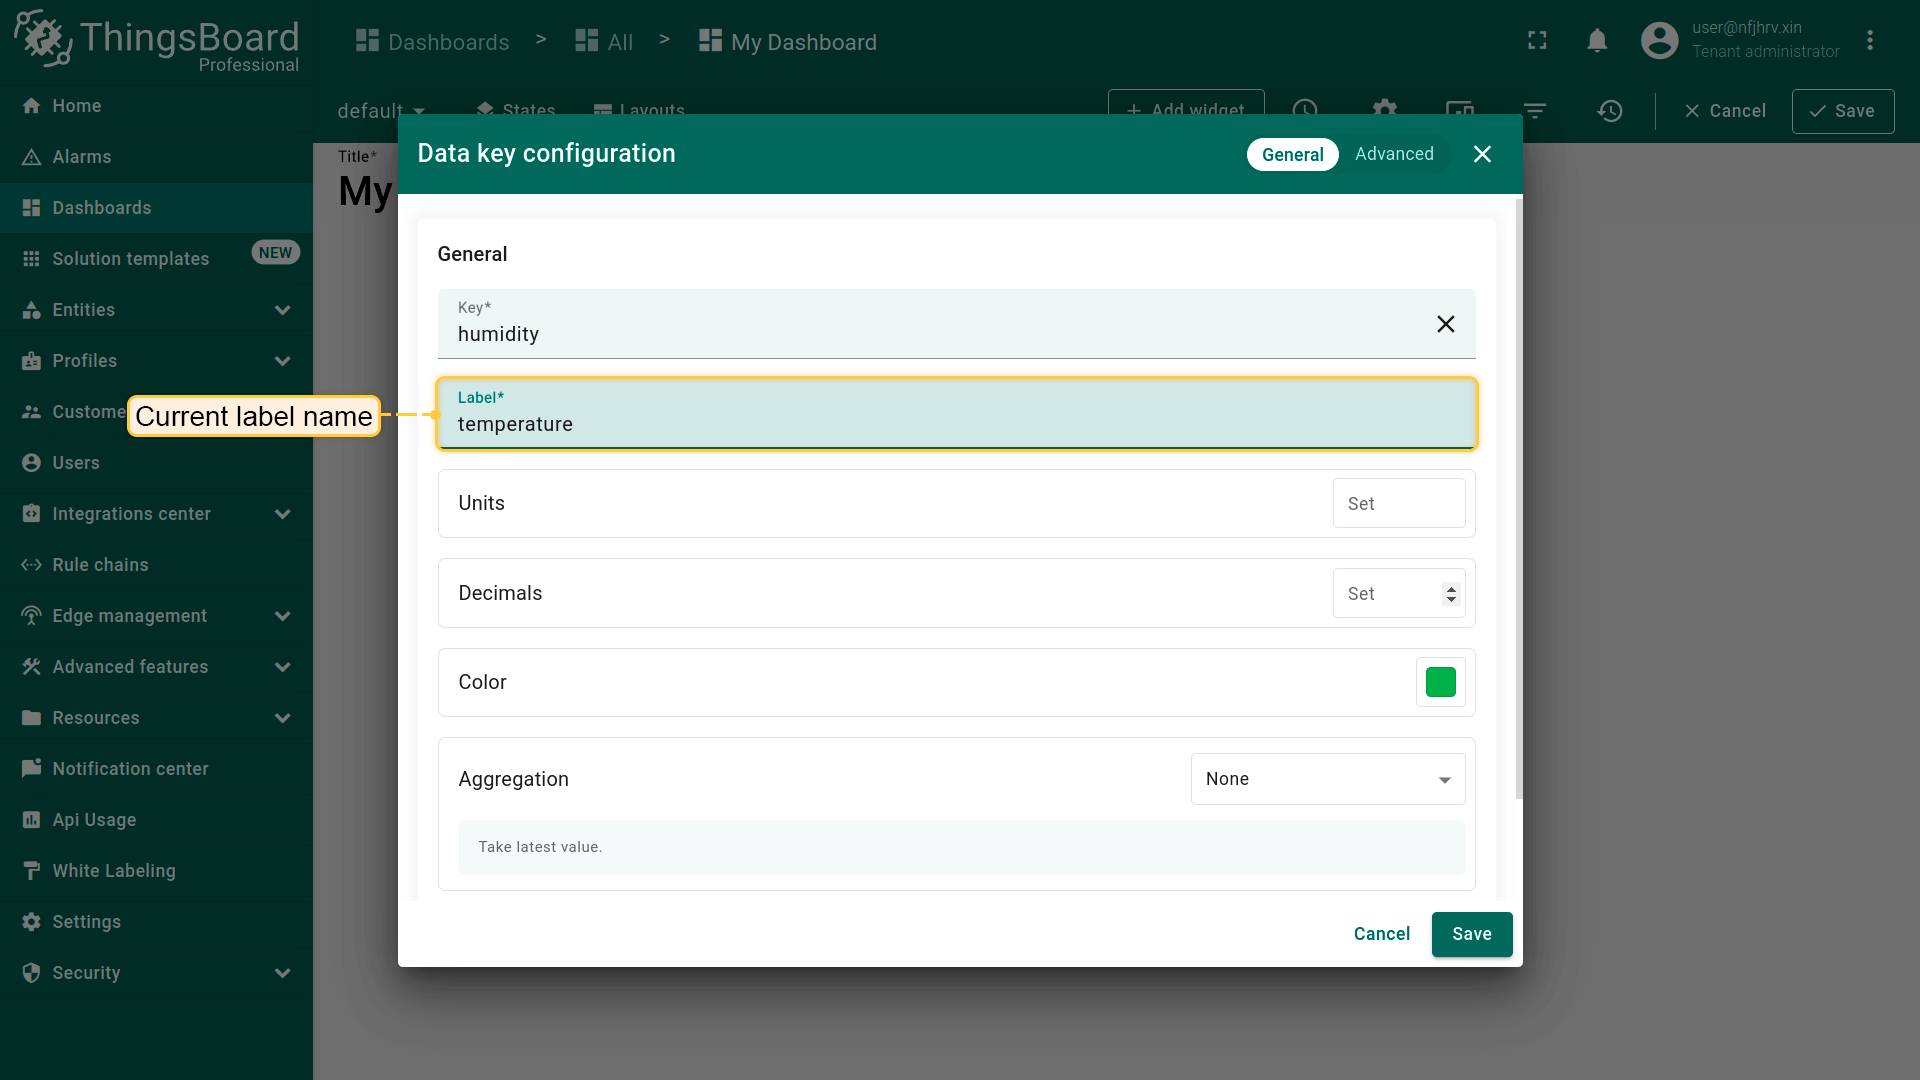
Task: Switch to the Advanced toggle option
Action: (x=1394, y=154)
